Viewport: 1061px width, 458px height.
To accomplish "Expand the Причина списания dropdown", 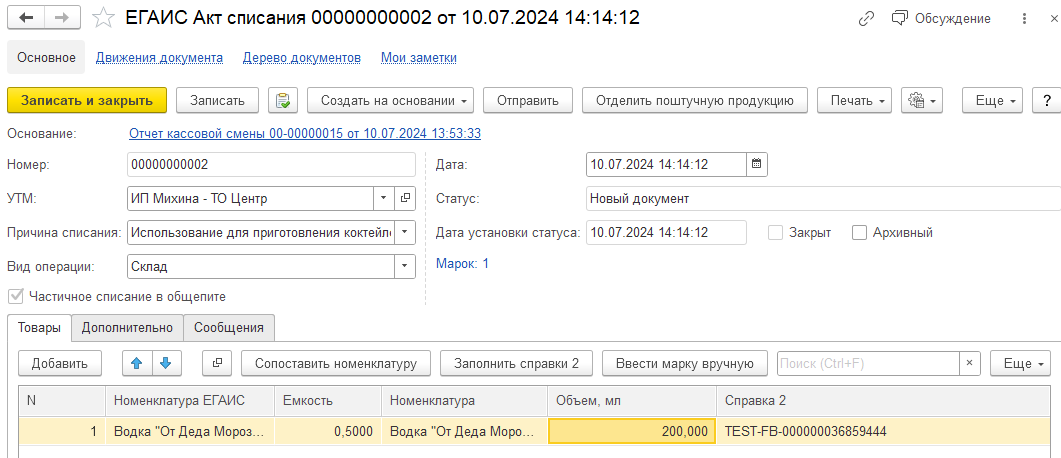I will tap(405, 233).
